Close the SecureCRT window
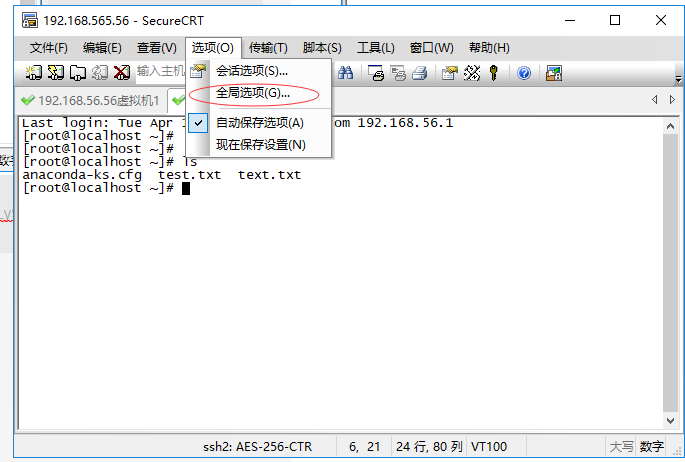 click(x=661, y=20)
